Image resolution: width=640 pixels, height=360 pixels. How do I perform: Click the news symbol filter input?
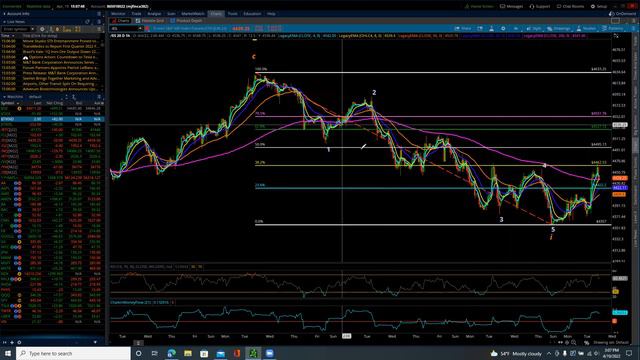click(x=16, y=29)
